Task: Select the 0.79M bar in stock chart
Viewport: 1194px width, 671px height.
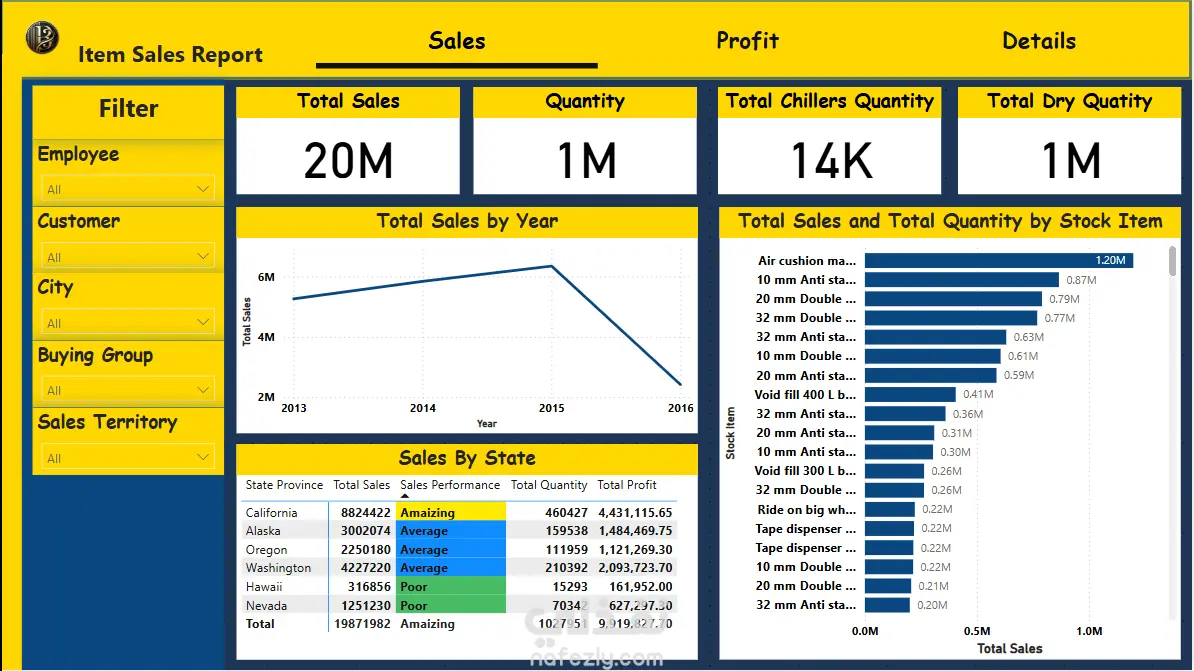Action: (953, 299)
